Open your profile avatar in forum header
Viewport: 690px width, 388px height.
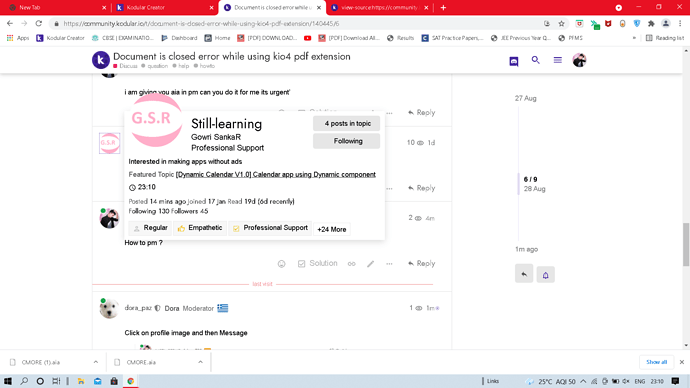click(579, 60)
